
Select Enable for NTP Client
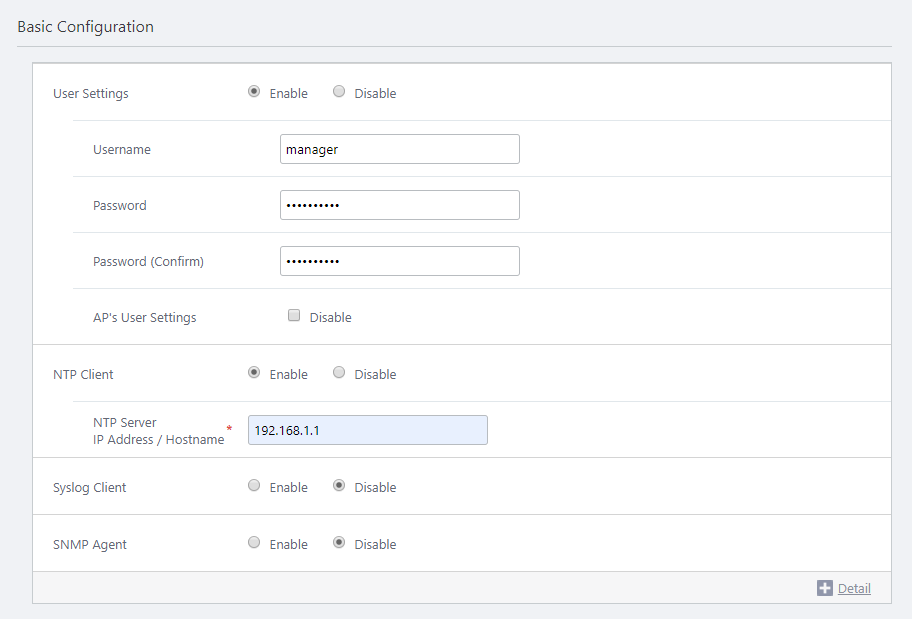click(x=254, y=373)
